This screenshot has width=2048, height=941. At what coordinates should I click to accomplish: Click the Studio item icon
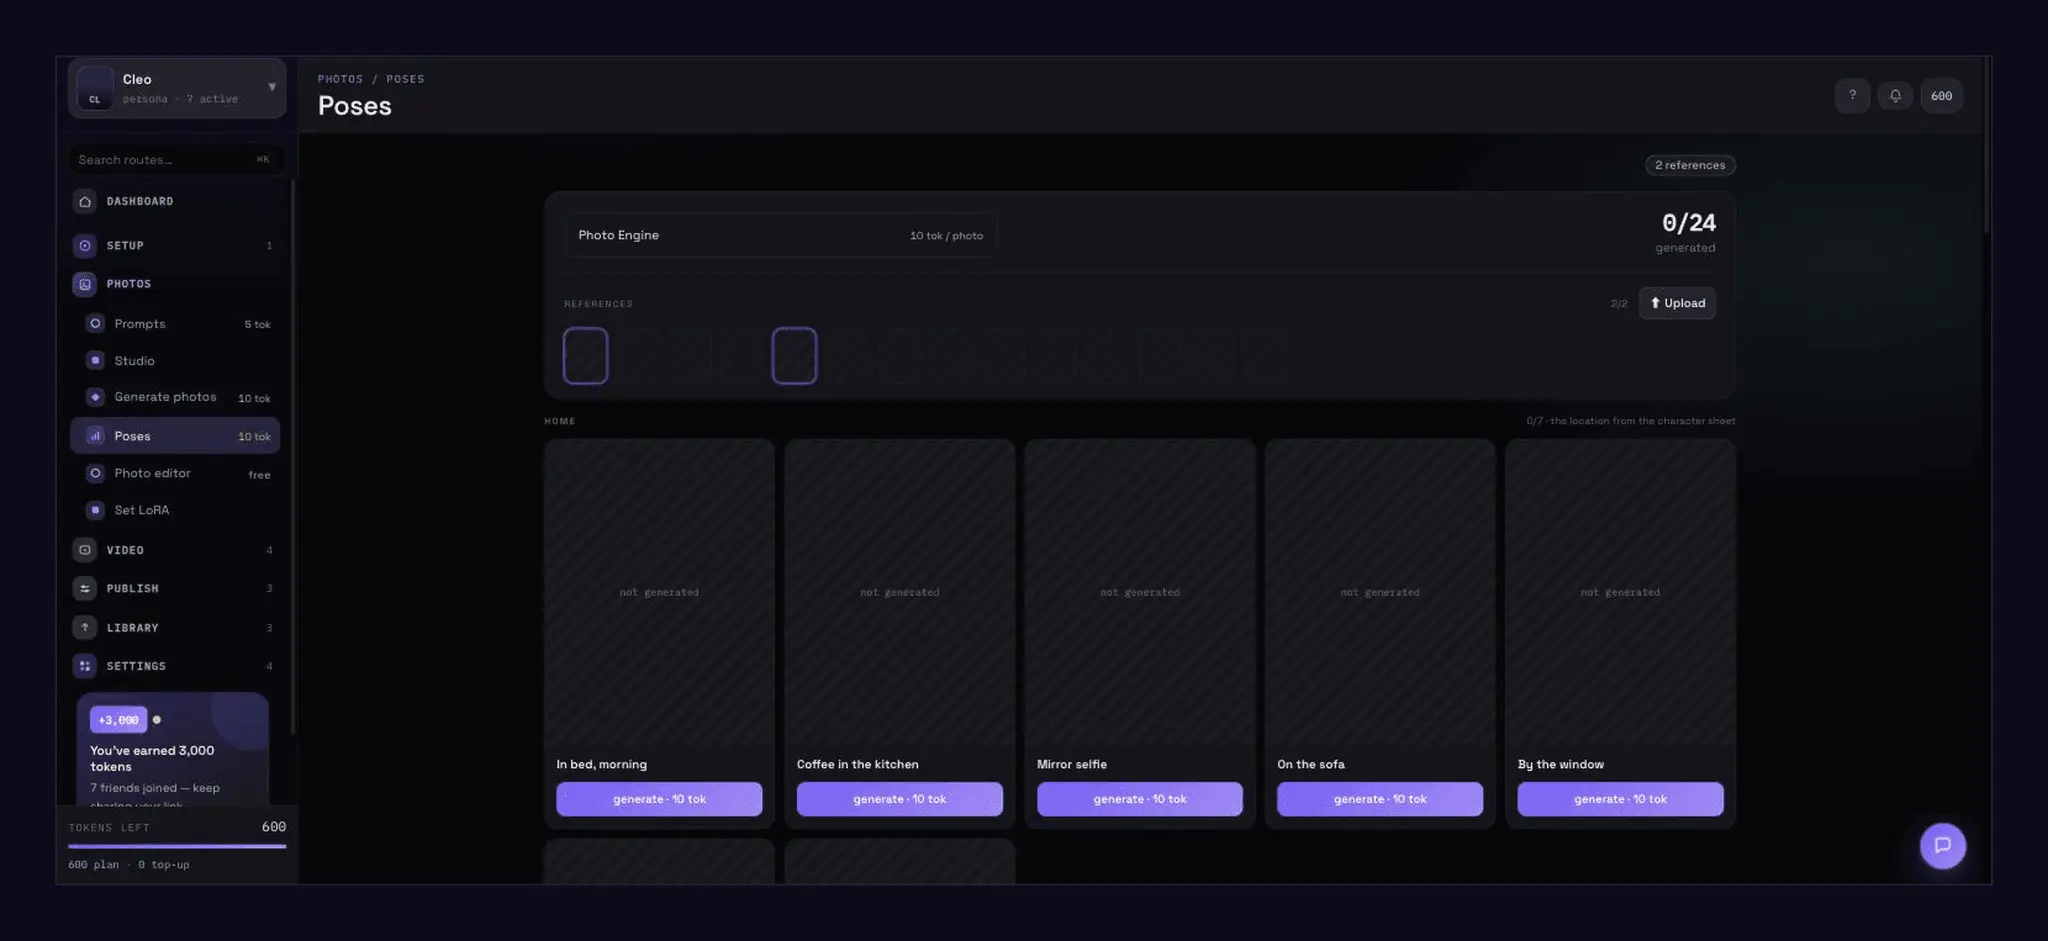coord(95,360)
